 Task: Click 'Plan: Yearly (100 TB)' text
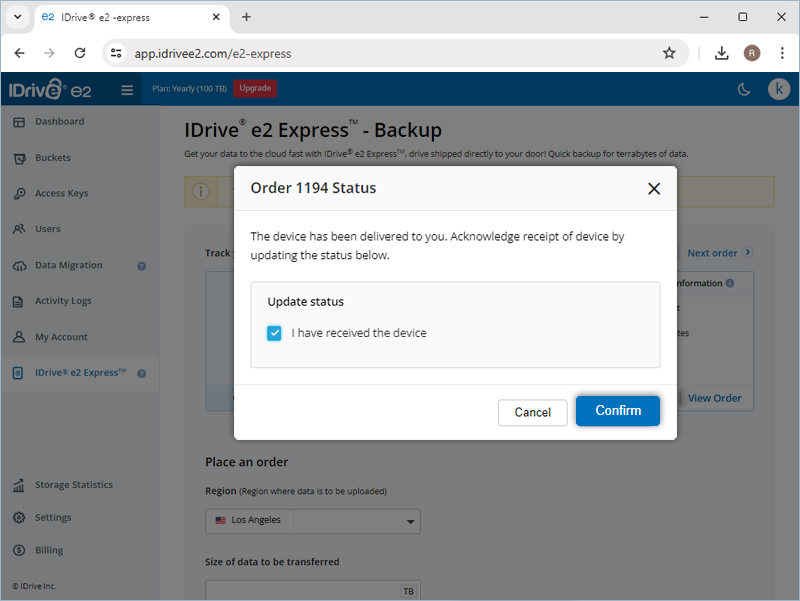click(x=189, y=89)
